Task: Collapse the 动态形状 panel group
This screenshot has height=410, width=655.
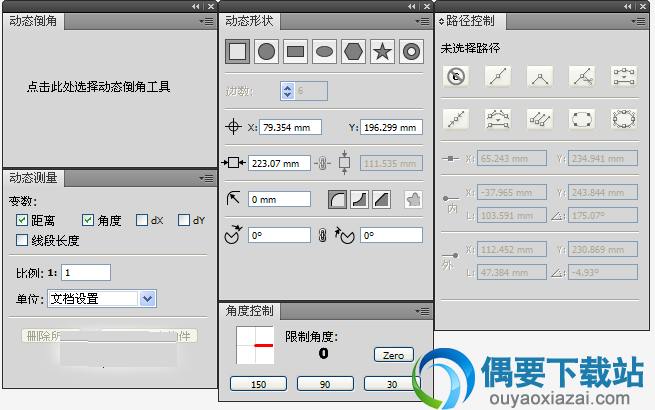Action: click(411, 6)
